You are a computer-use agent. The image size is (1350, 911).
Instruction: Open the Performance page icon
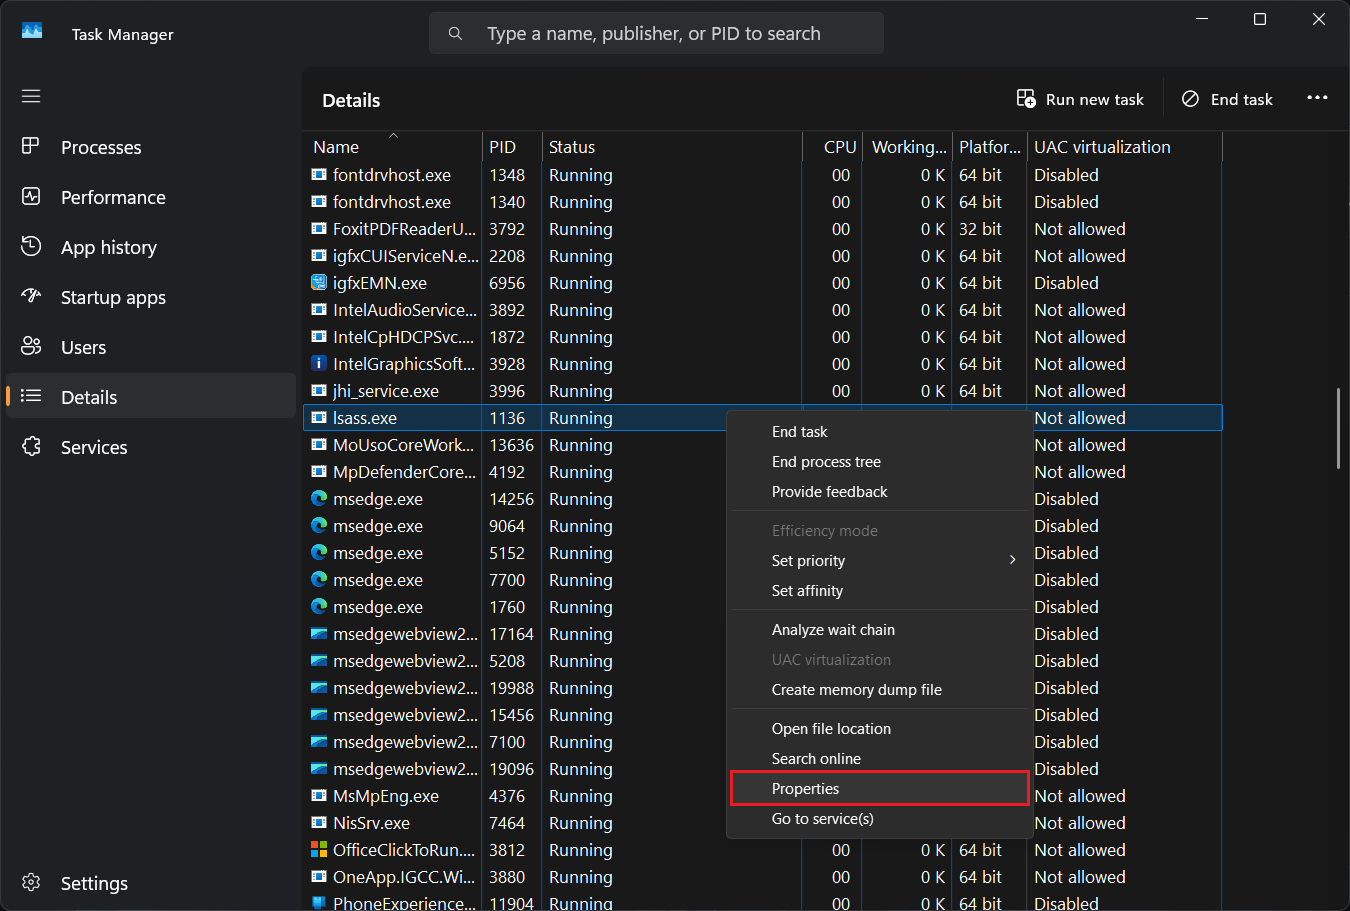(x=31, y=197)
